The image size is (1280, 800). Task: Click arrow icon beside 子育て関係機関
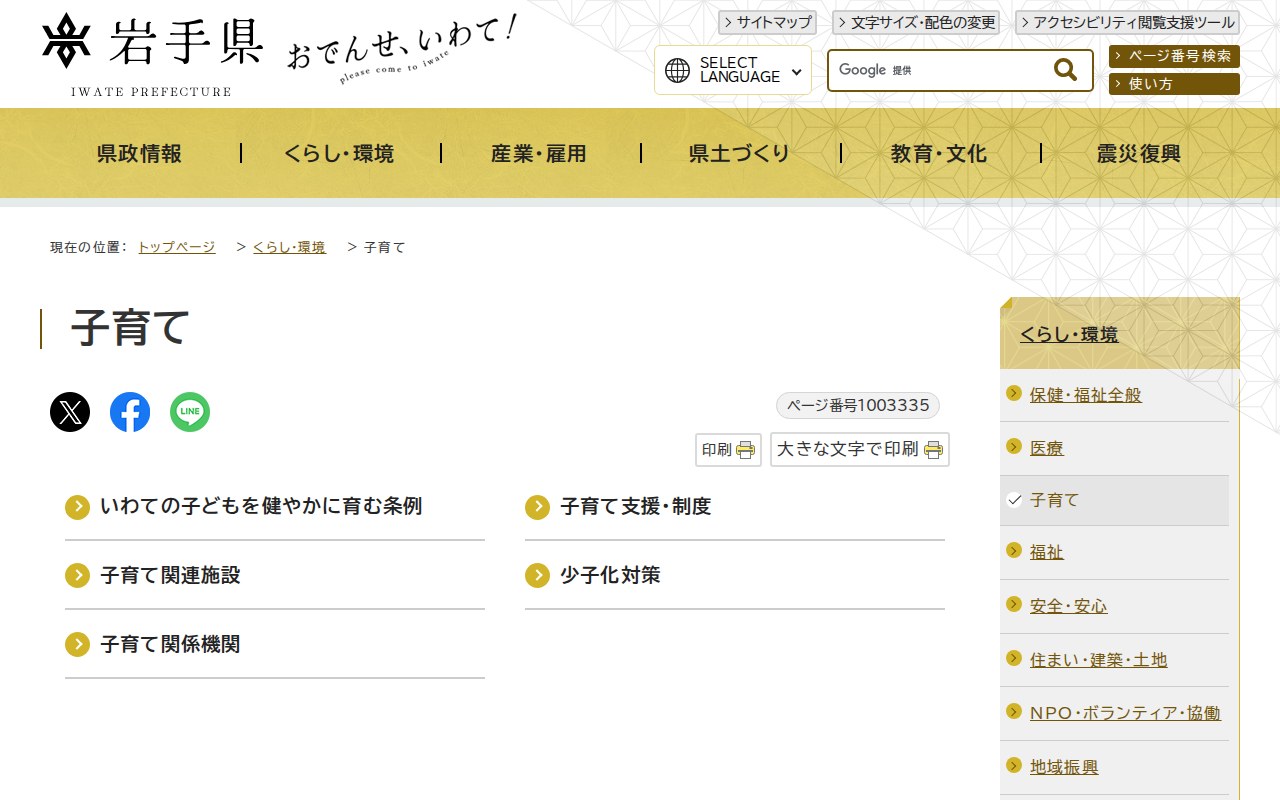(x=78, y=645)
